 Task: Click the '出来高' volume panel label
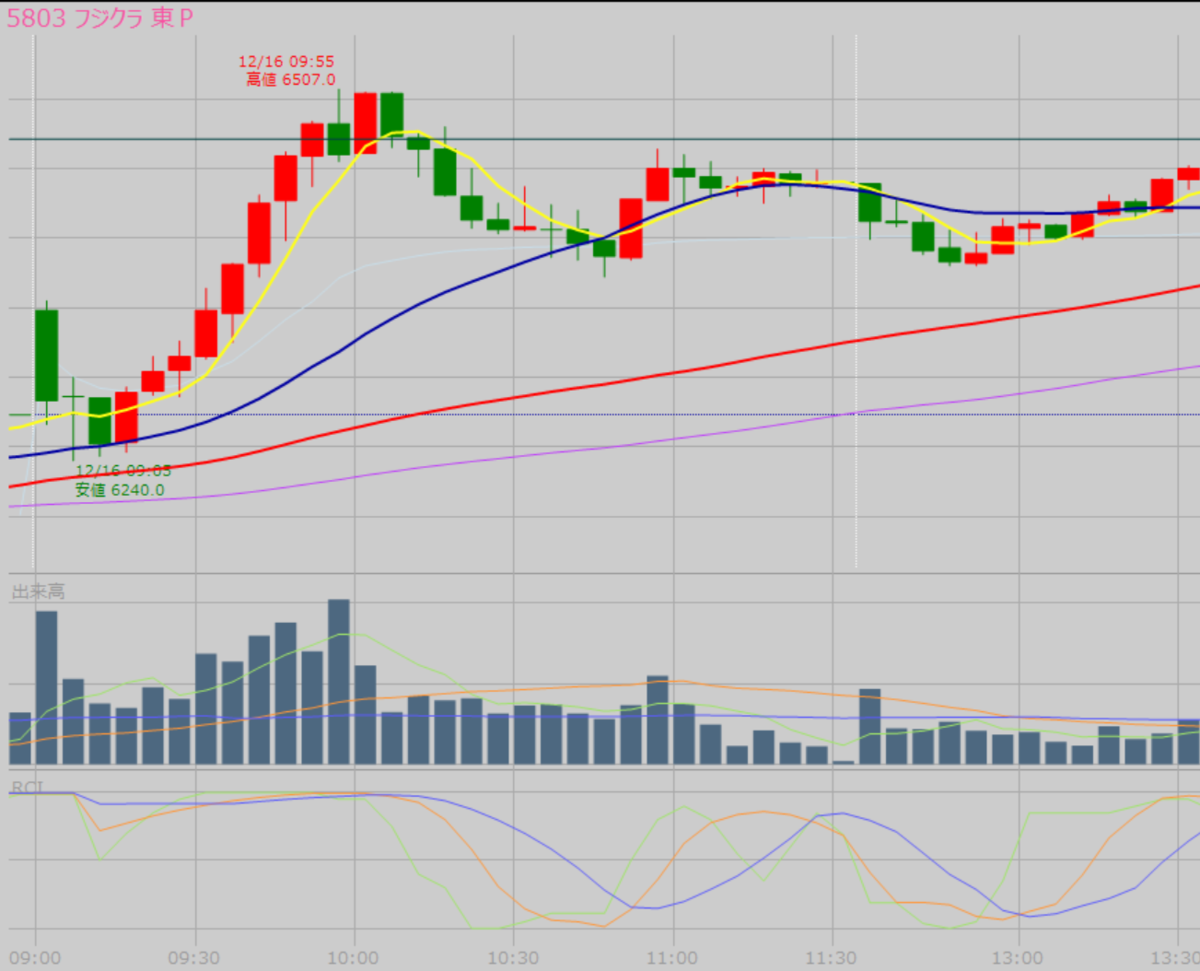point(38,592)
